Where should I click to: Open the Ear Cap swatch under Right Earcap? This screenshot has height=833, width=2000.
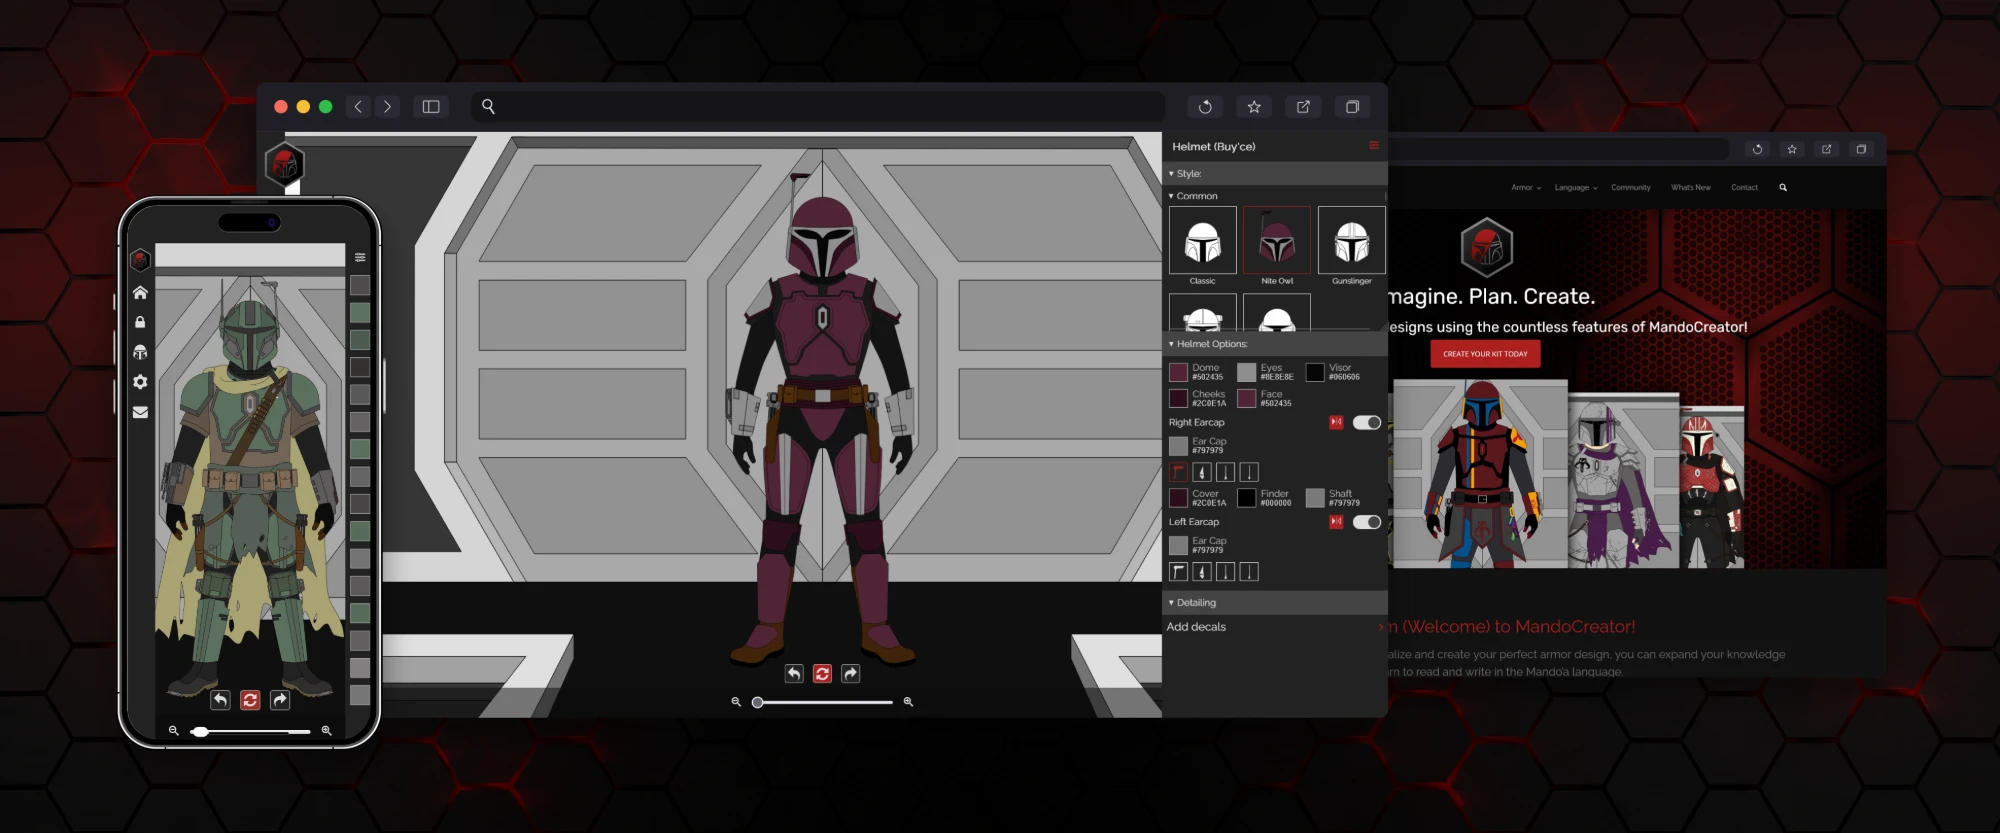[x=1179, y=446]
